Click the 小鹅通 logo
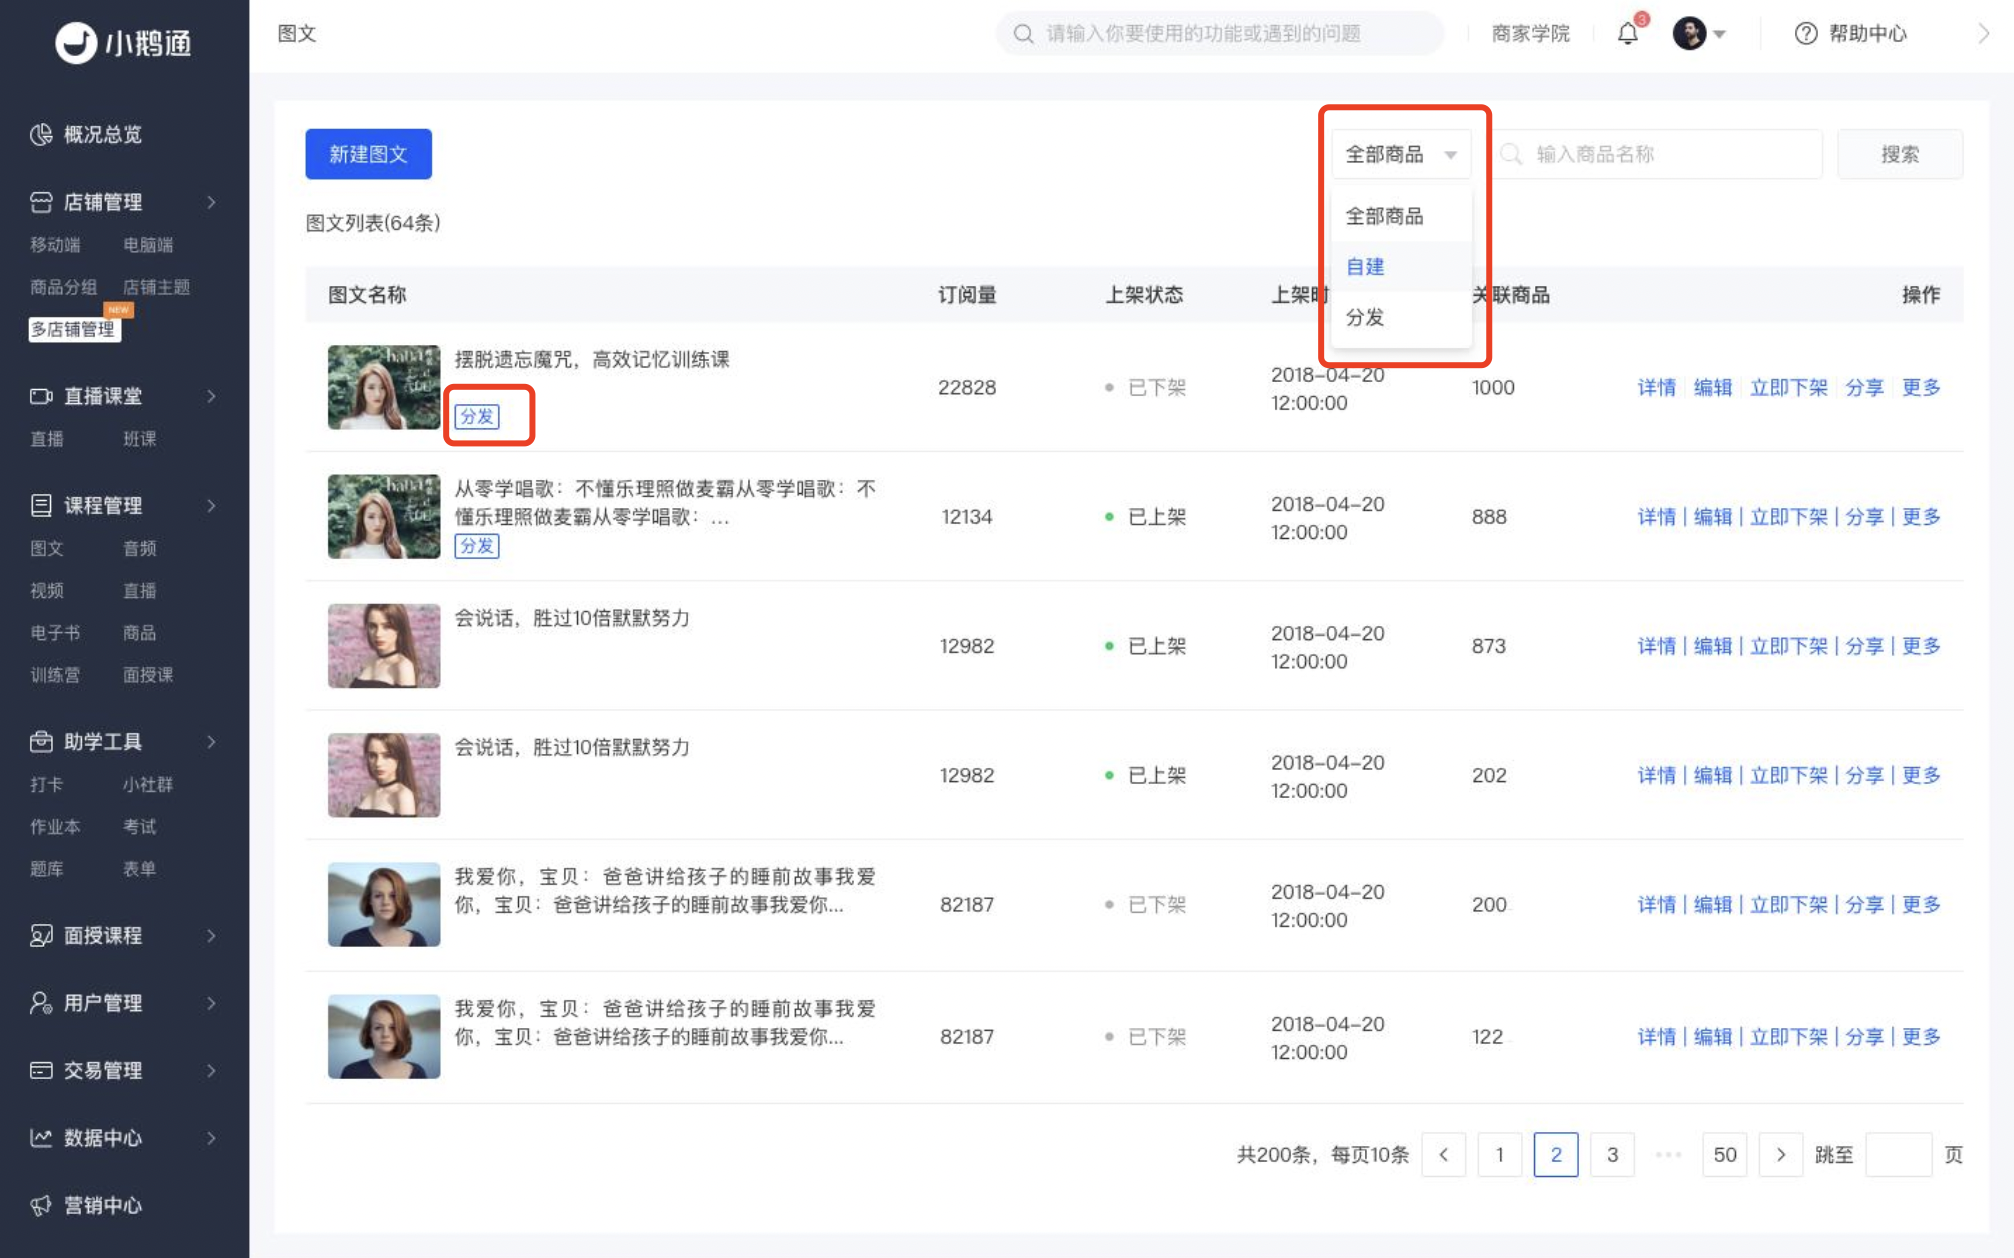The image size is (2014, 1258). click(122, 43)
